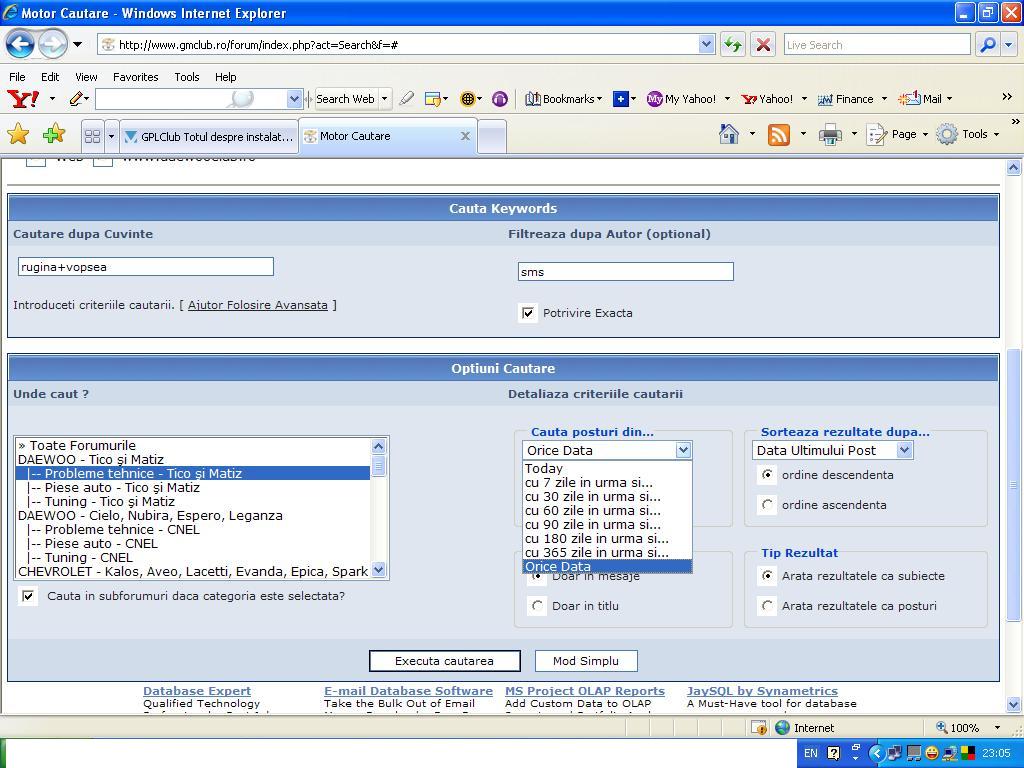Click the Stop loading red X icon
Screen dimensions: 1024x768
[x=762, y=44]
